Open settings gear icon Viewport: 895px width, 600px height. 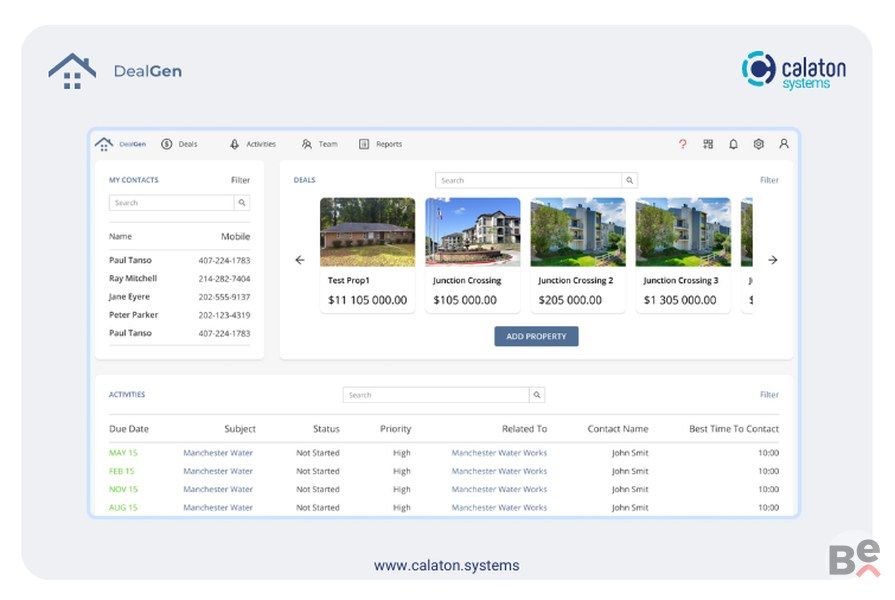pyautogui.click(x=759, y=144)
